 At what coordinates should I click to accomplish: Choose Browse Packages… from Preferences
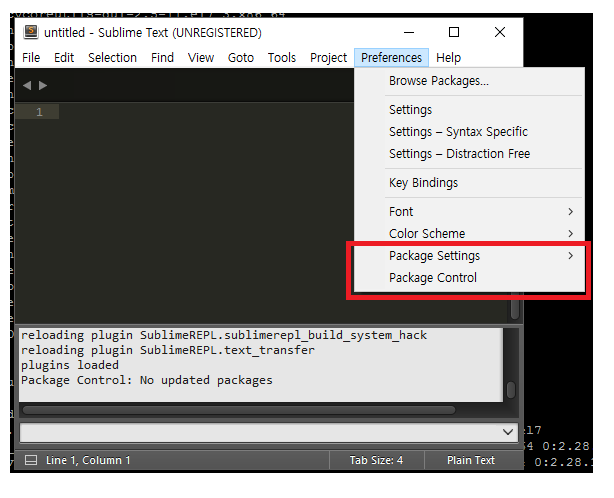coord(469,81)
